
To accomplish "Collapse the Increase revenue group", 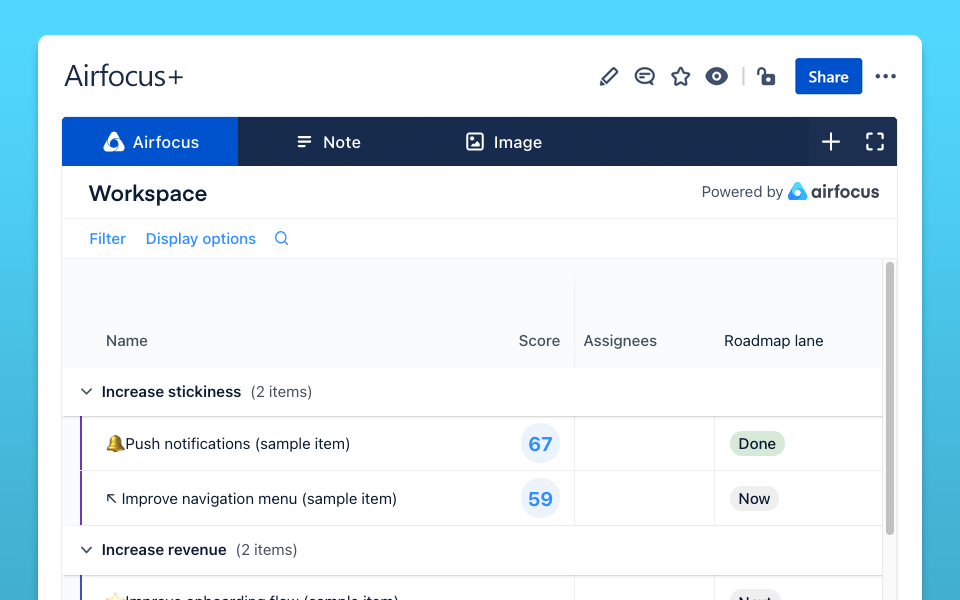I will tap(86, 550).
